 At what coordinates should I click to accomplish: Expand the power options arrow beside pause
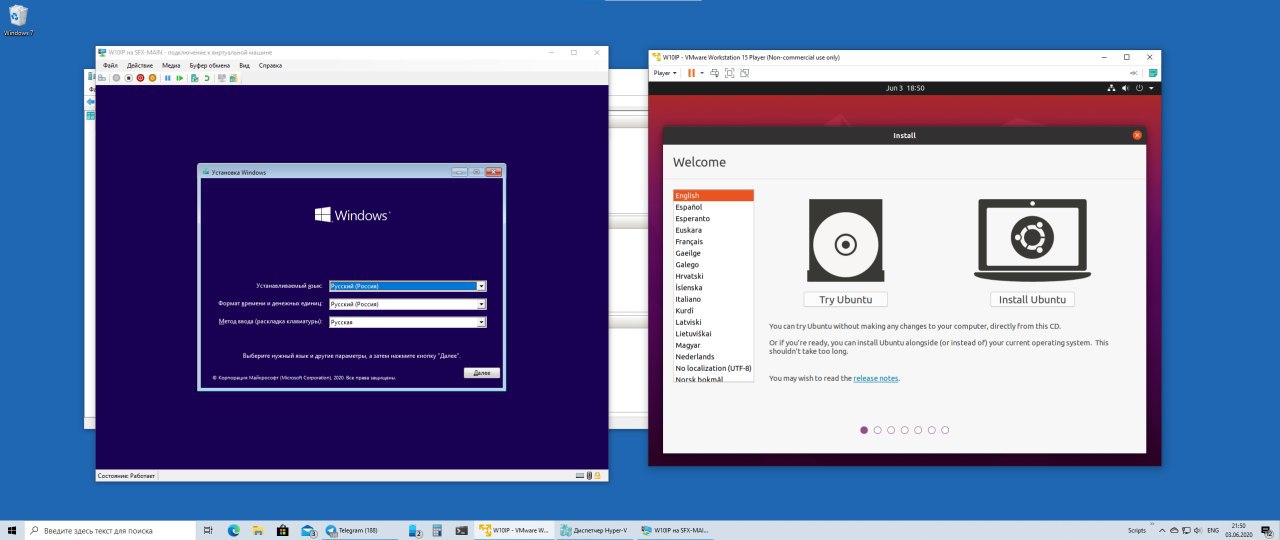tap(702, 73)
